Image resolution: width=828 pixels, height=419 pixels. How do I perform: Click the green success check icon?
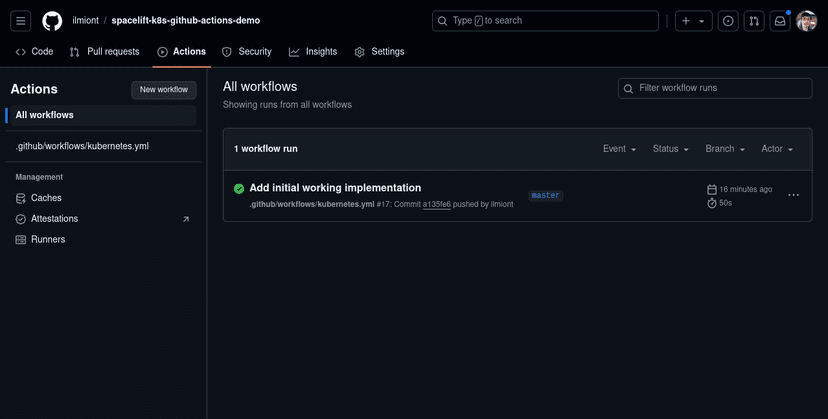239,189
